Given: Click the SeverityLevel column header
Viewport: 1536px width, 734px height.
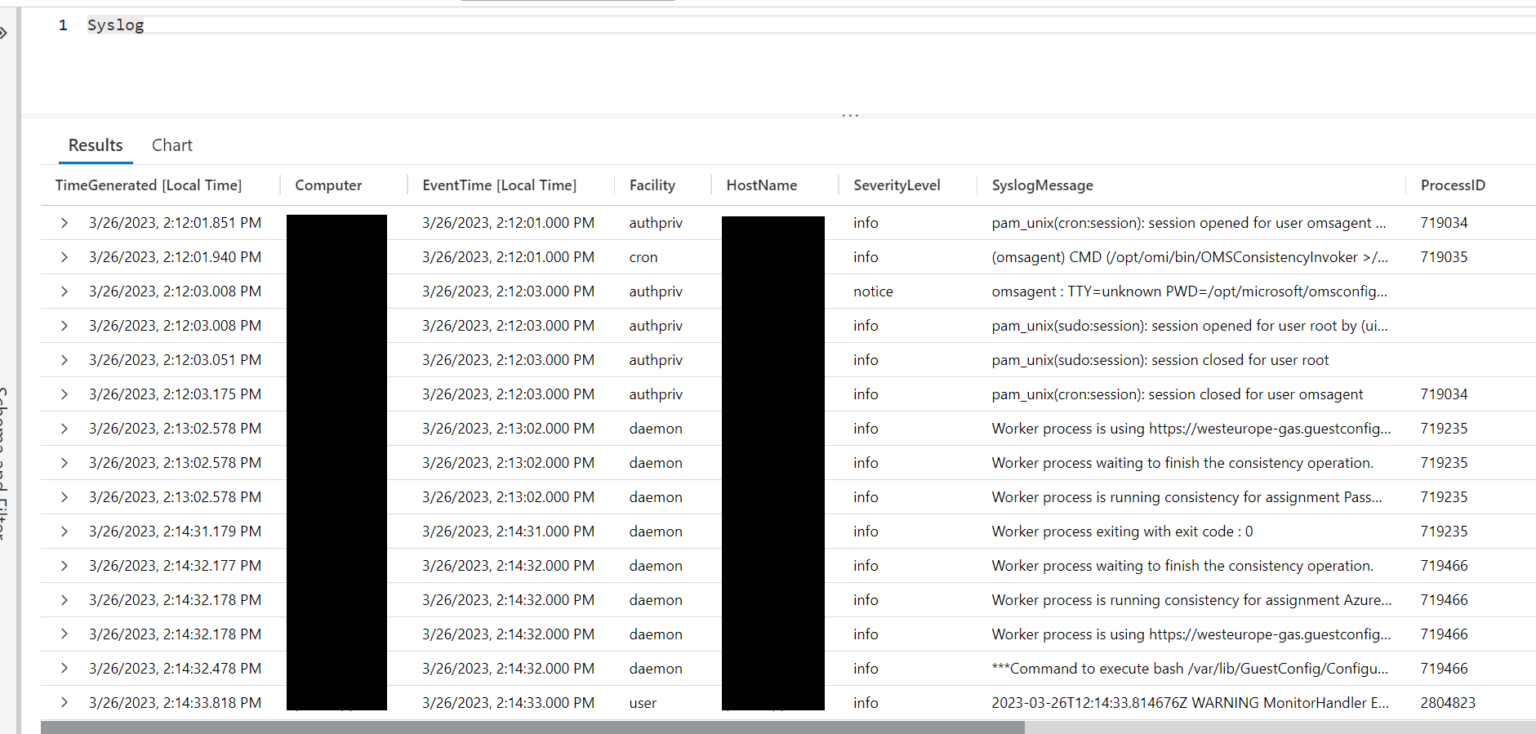Looking at the screenshot, I should pos(896,185).
